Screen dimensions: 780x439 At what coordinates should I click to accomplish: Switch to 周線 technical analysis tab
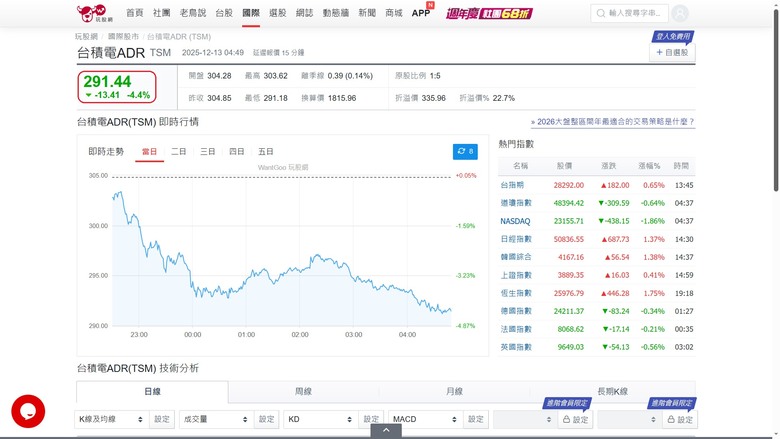(x=303, y=392)
